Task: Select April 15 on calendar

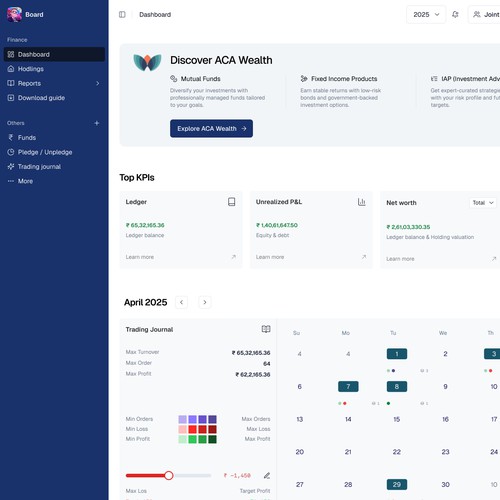Action: pyautogui.click(x=397, y=419)
